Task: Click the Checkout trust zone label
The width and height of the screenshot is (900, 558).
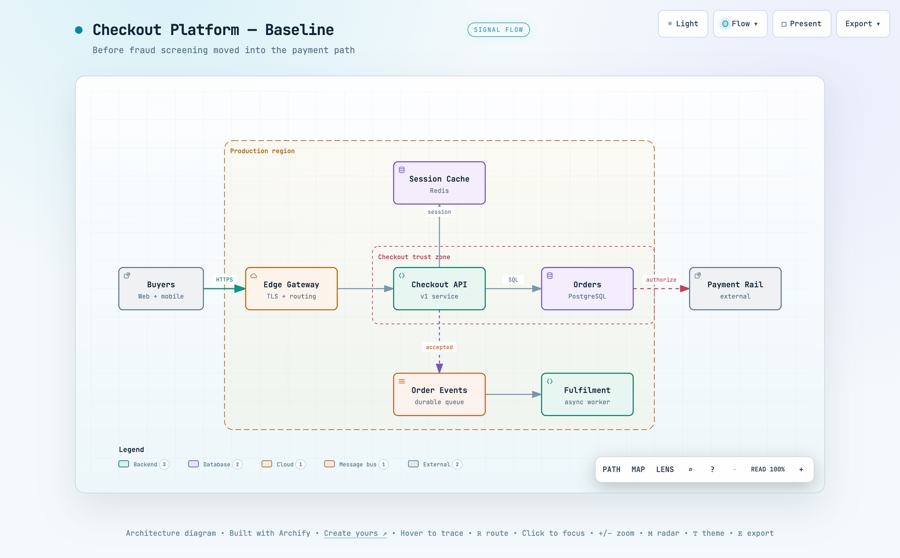Action: pos(414,257)
